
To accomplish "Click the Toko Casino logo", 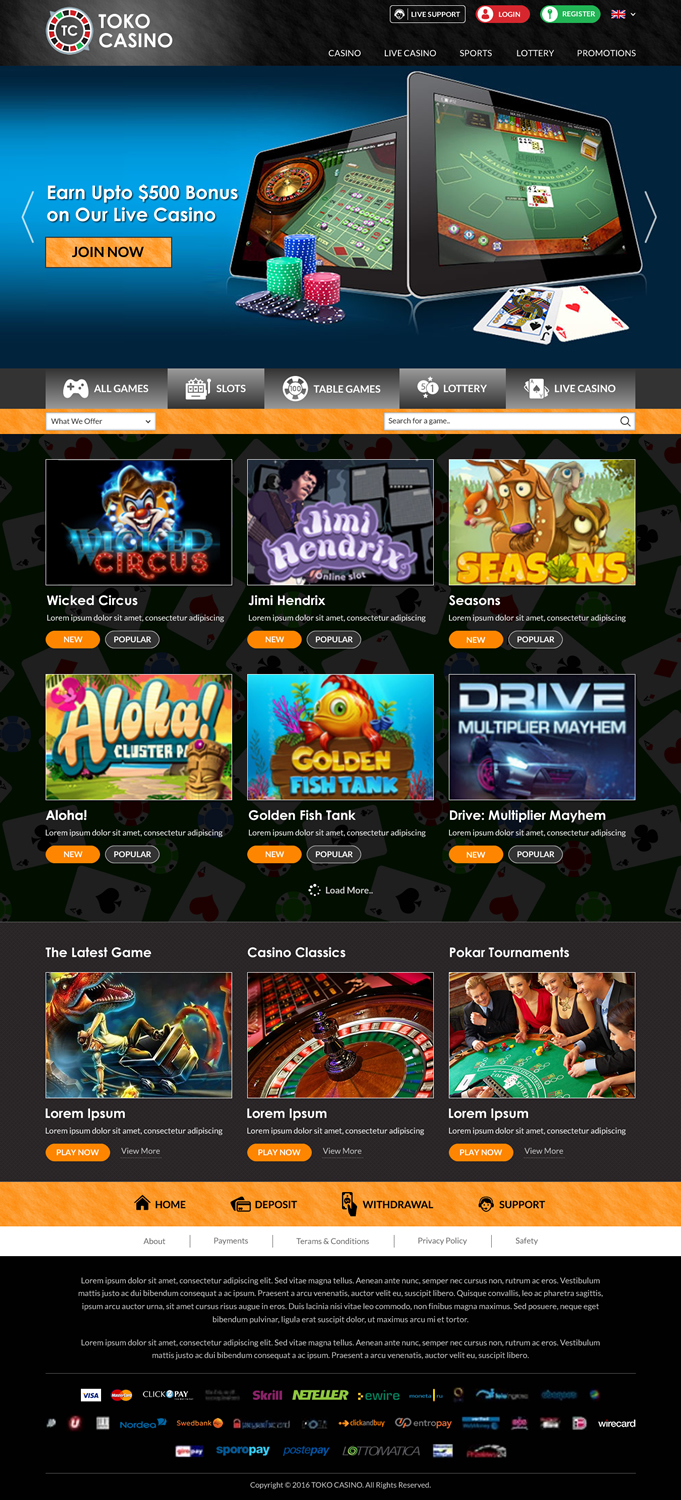I will (x=109, y=31).
